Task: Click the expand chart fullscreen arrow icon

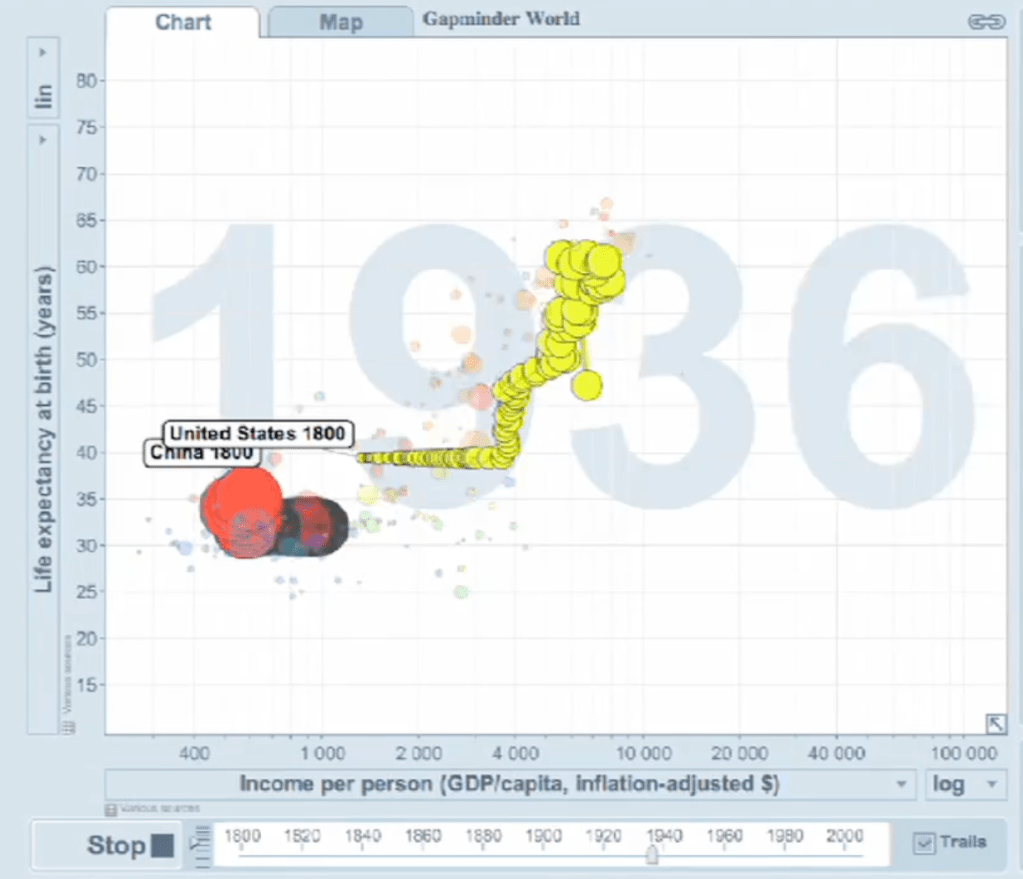Action: (x=995, y=723)
